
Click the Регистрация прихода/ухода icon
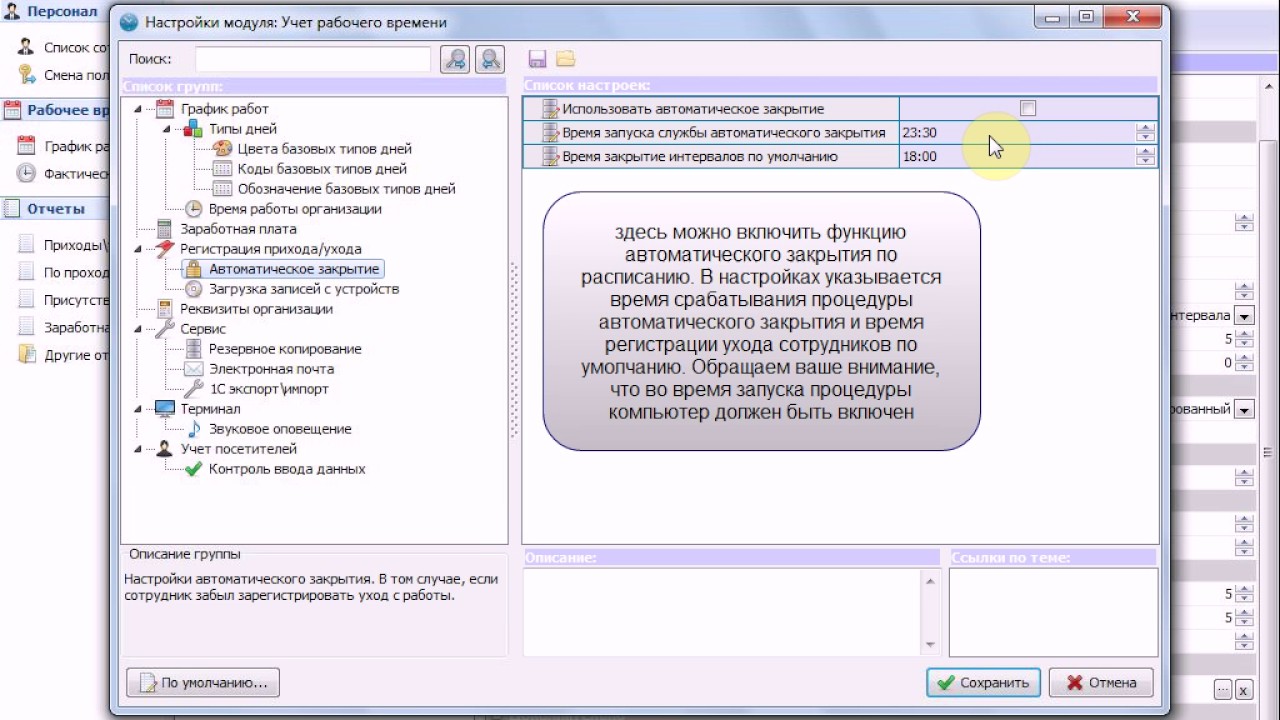tap(165, 249)
